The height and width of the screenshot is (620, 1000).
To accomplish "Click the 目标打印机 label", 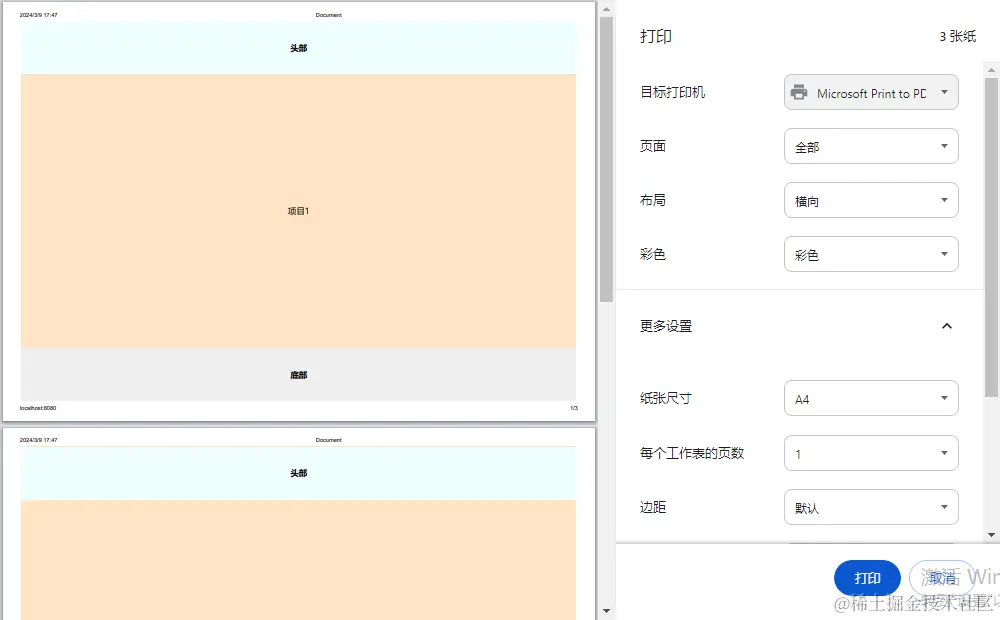I will click(x=672, y=92).
